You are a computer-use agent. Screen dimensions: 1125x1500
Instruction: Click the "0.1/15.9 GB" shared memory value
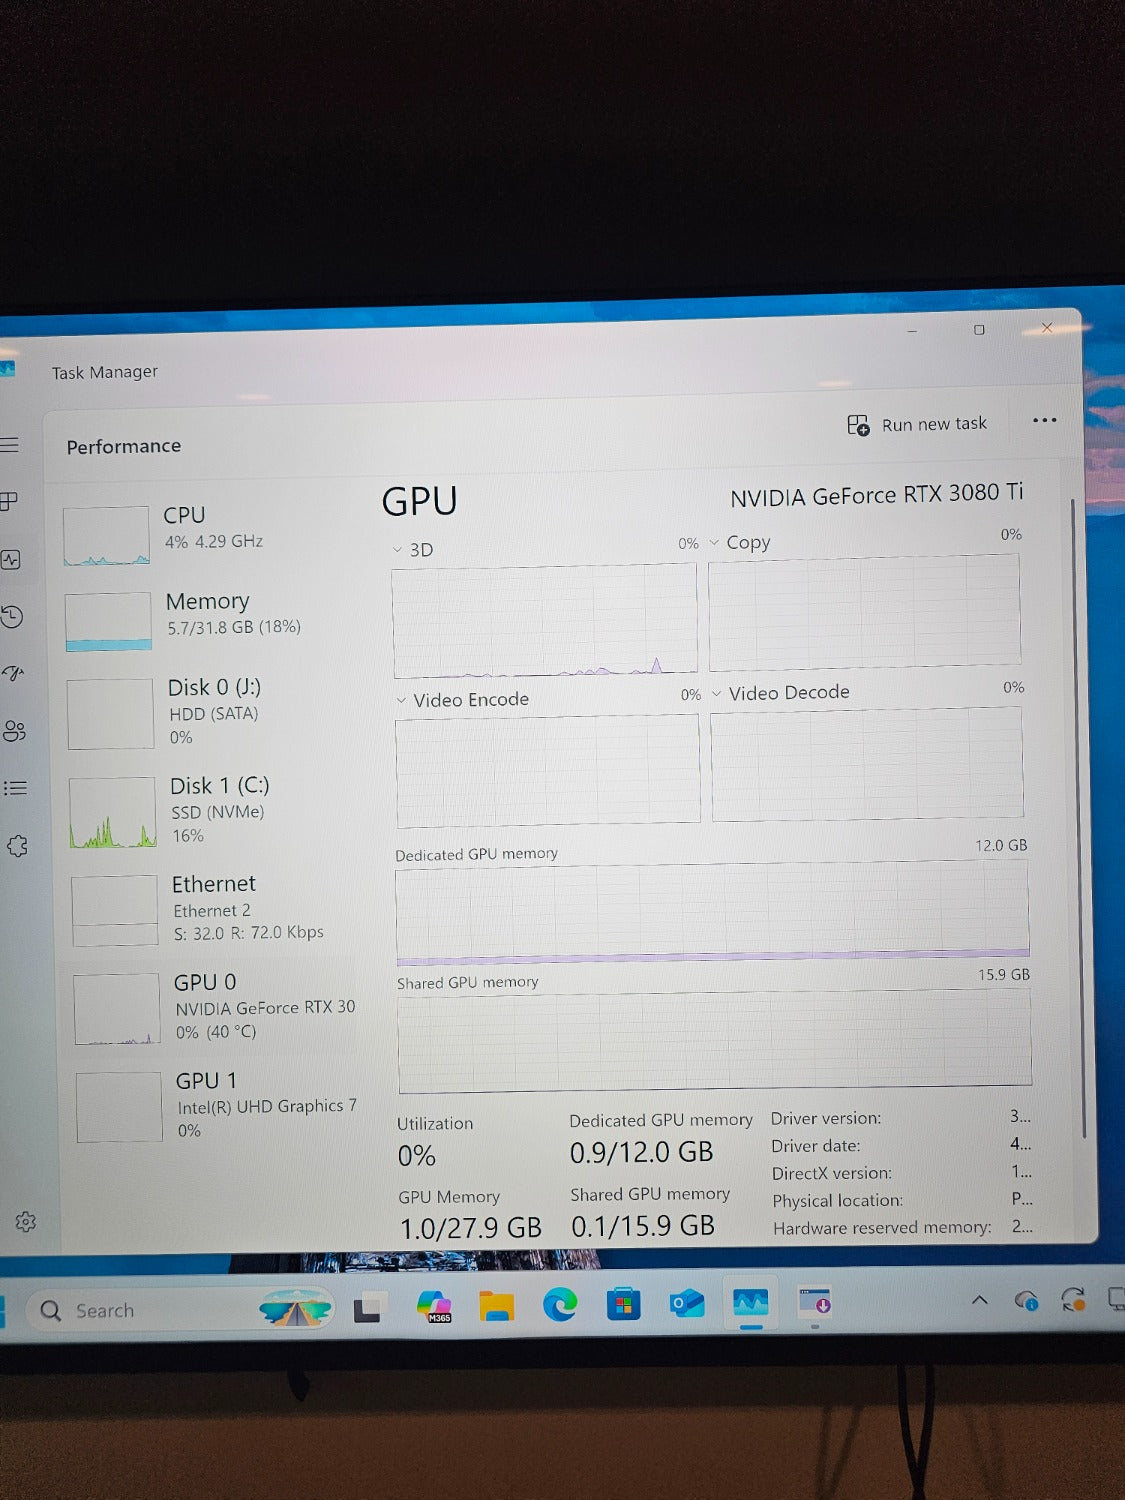click(x=643, y=1226)
